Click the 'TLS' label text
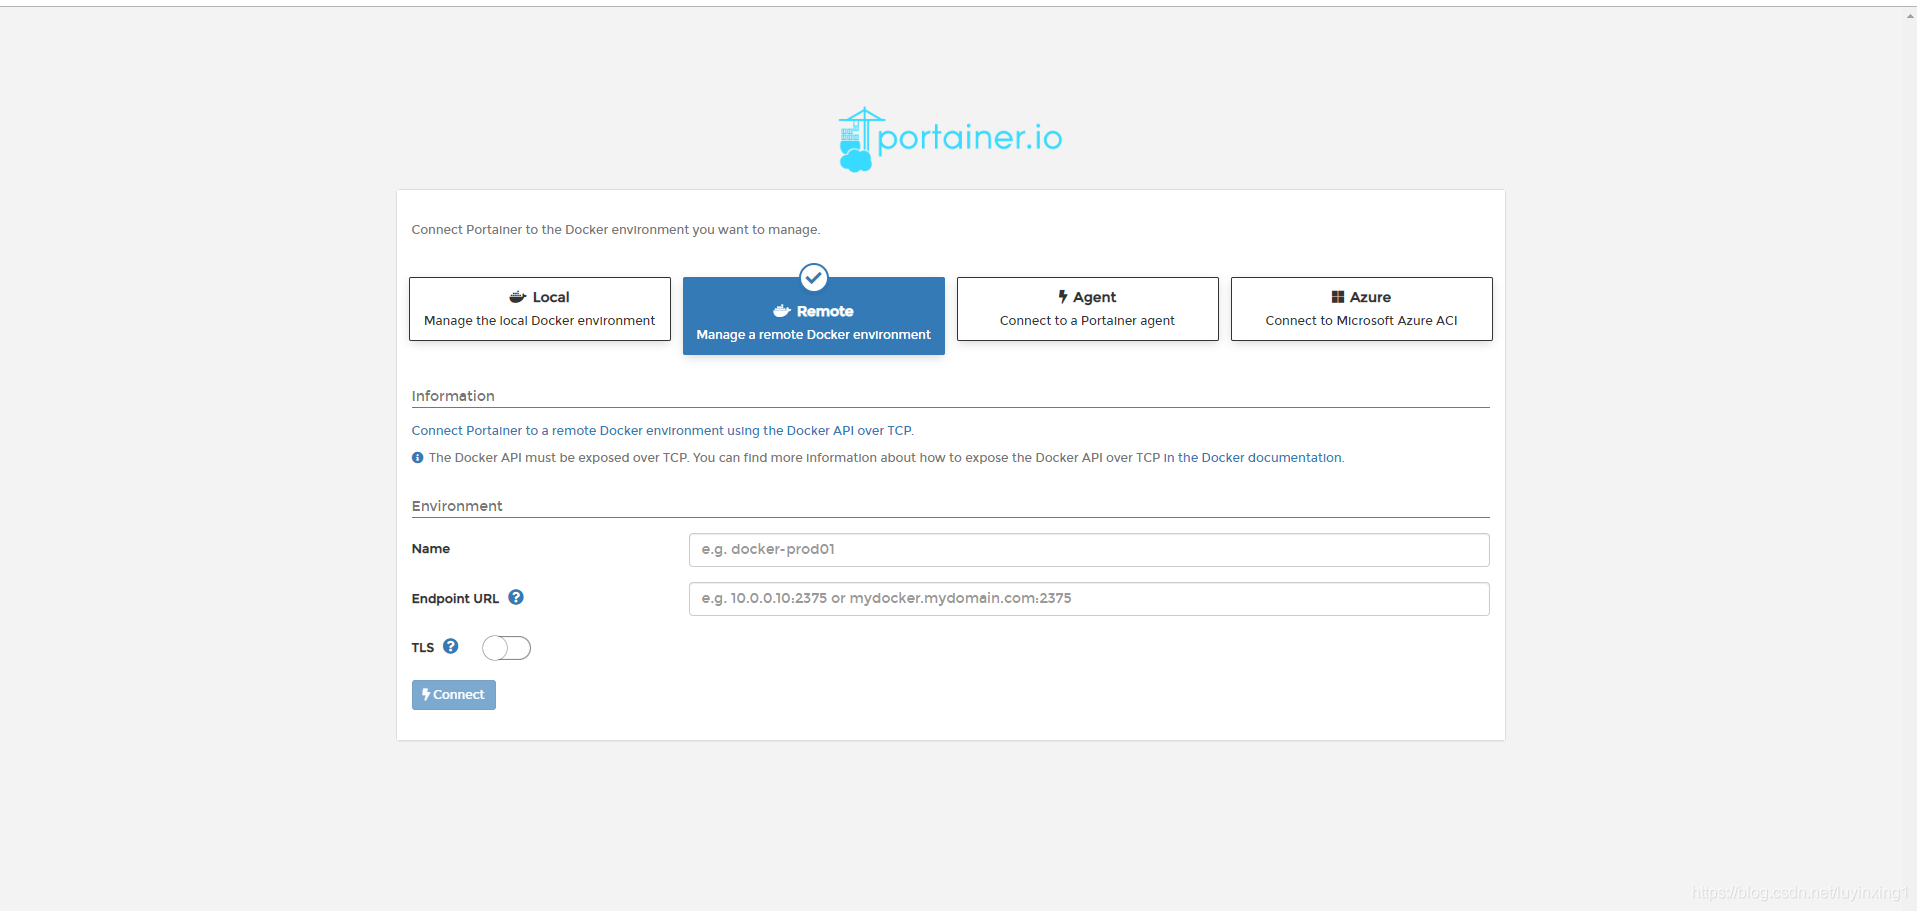1917x911 pixels. tap(423, 648)
